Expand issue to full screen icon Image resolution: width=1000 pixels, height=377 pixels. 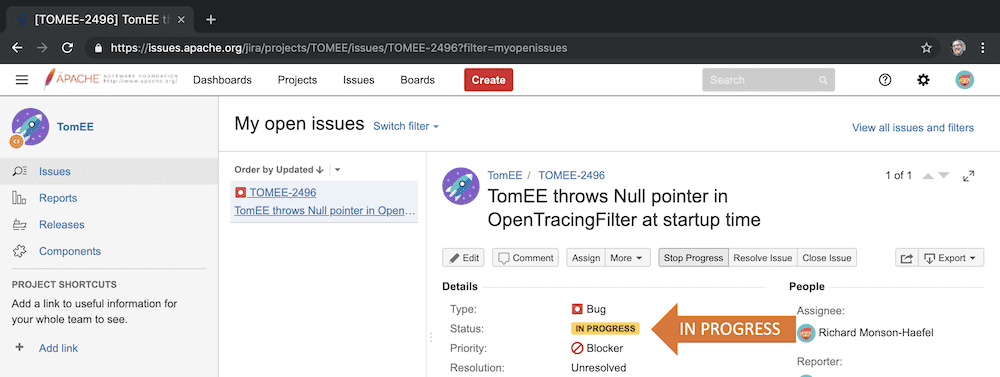968,175
